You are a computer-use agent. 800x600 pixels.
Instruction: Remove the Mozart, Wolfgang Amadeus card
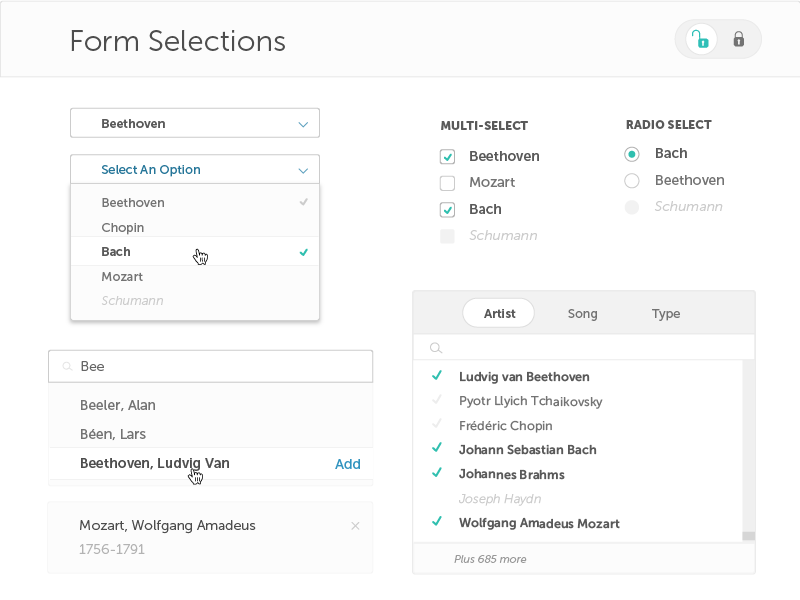tap(355, 525)
